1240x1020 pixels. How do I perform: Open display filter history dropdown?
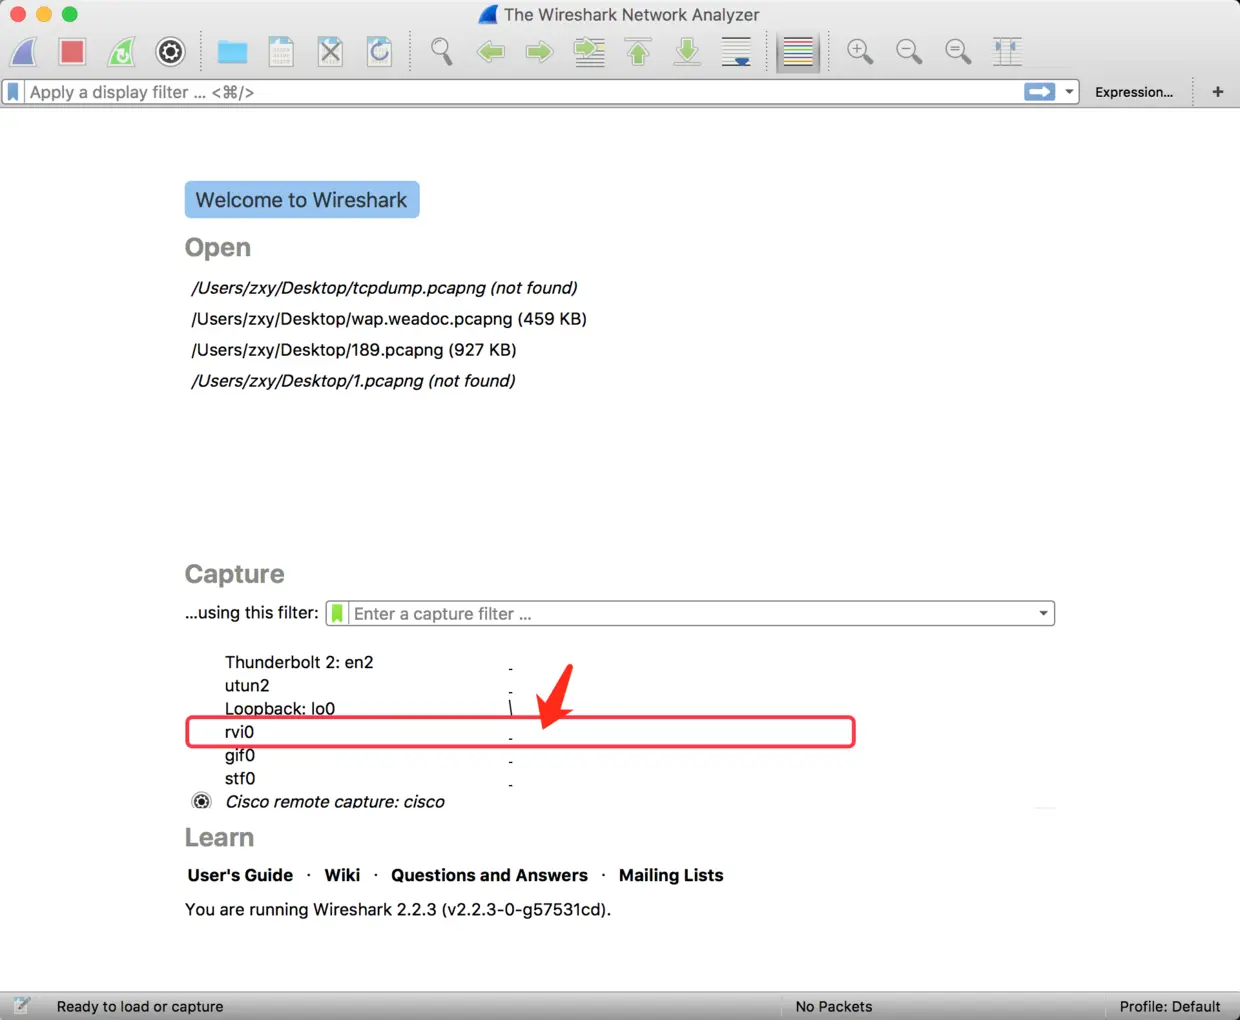coord(1069,92)
